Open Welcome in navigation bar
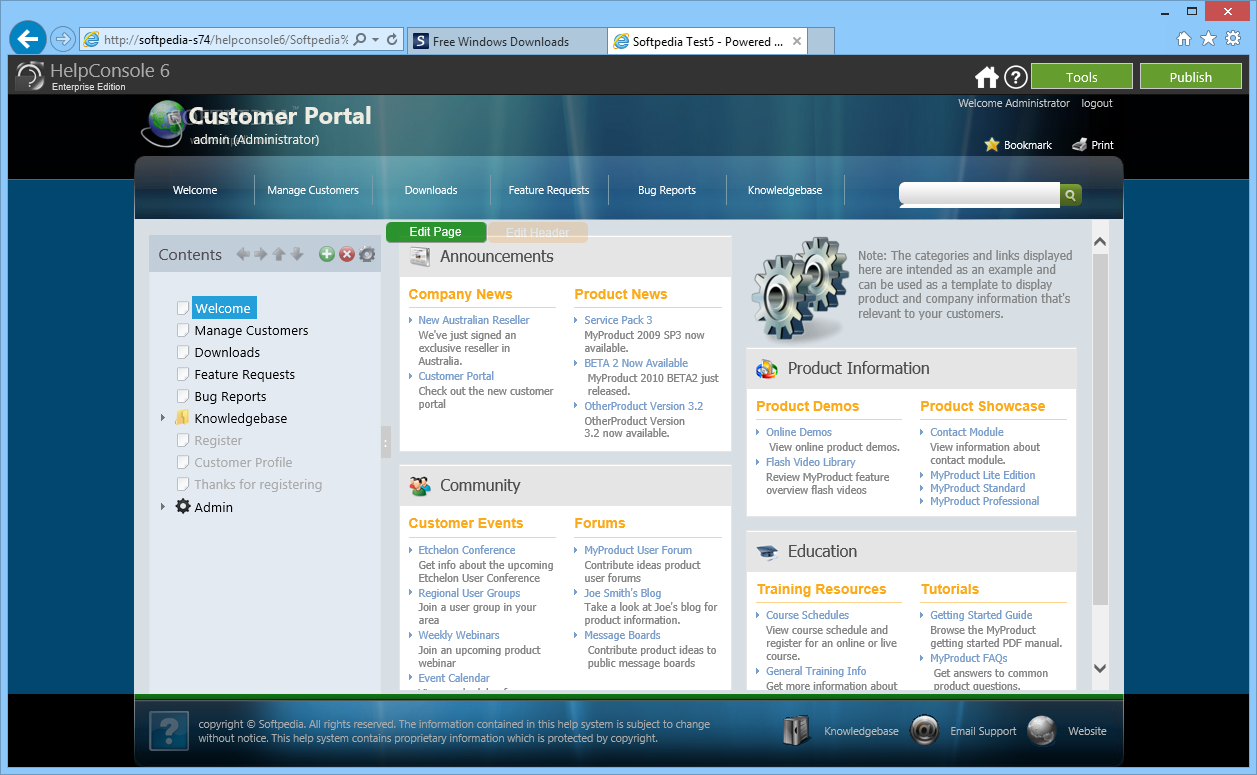 click(x=195, y=190)
